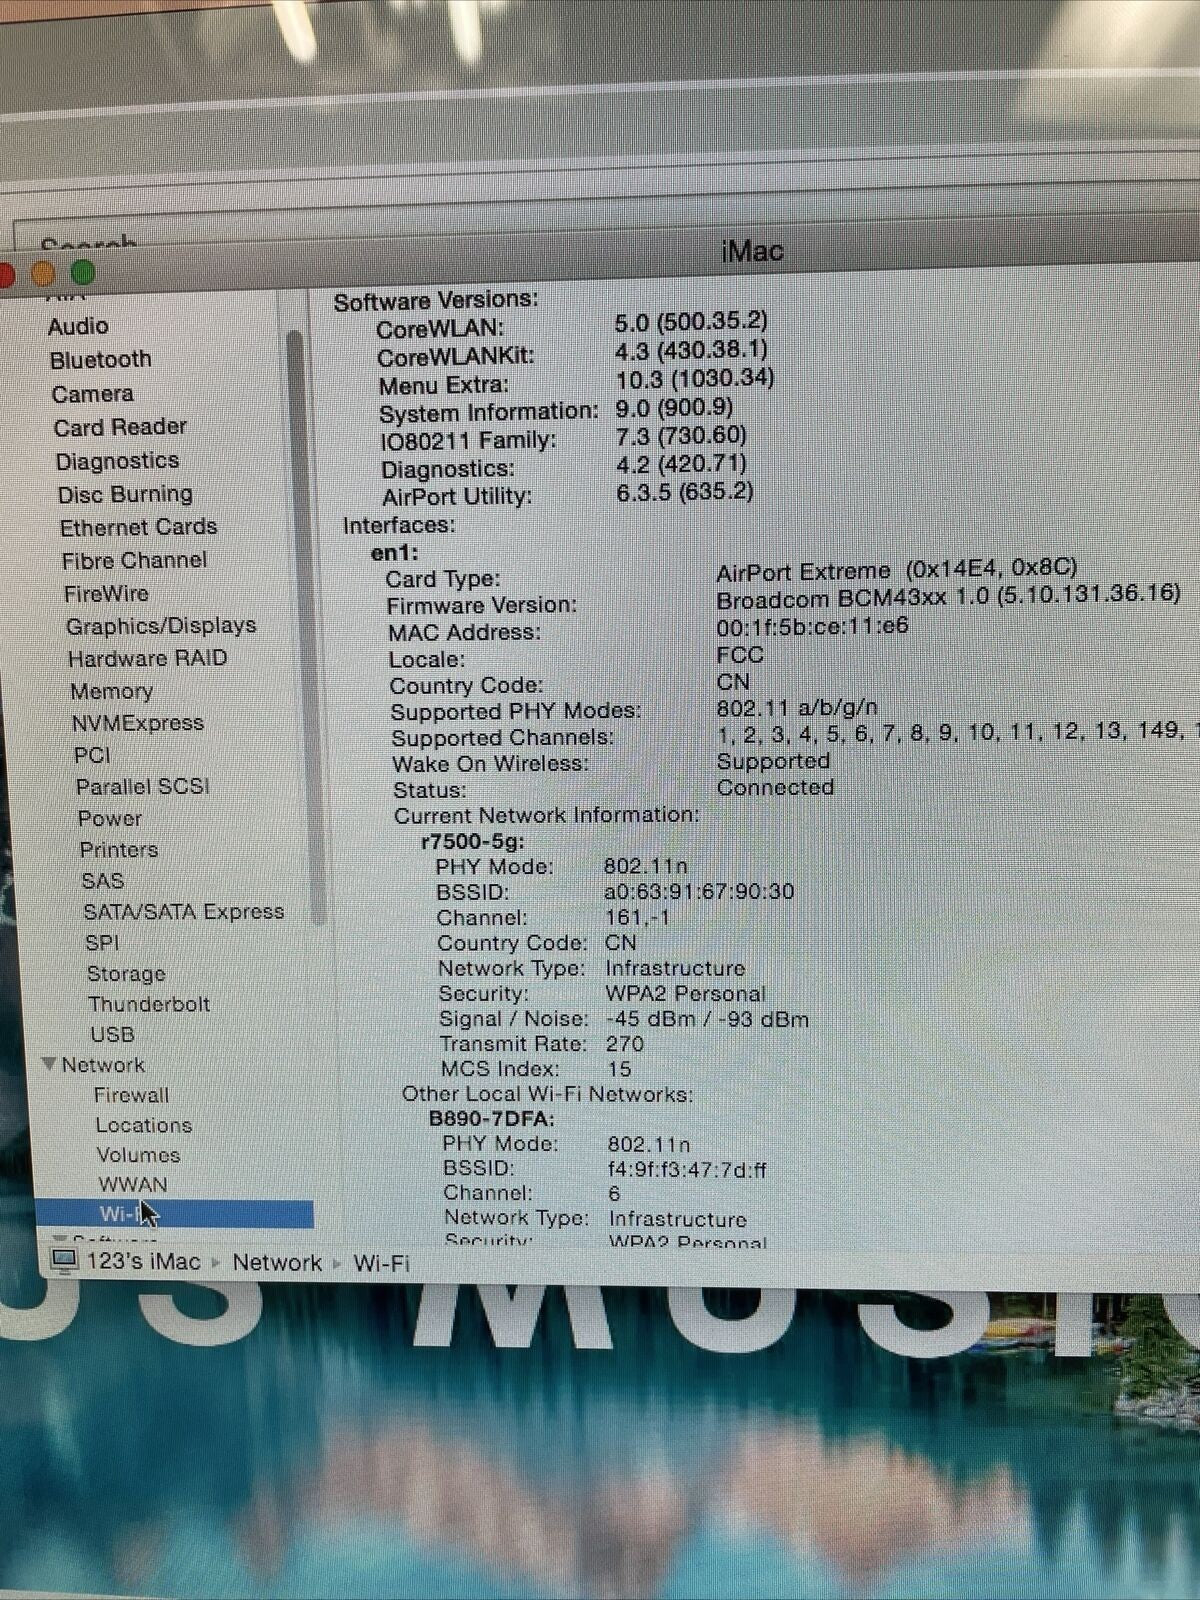The image size is (1200, 1600).
Task: Select FireWire in sidebar
Action: (x=106, y=594)
